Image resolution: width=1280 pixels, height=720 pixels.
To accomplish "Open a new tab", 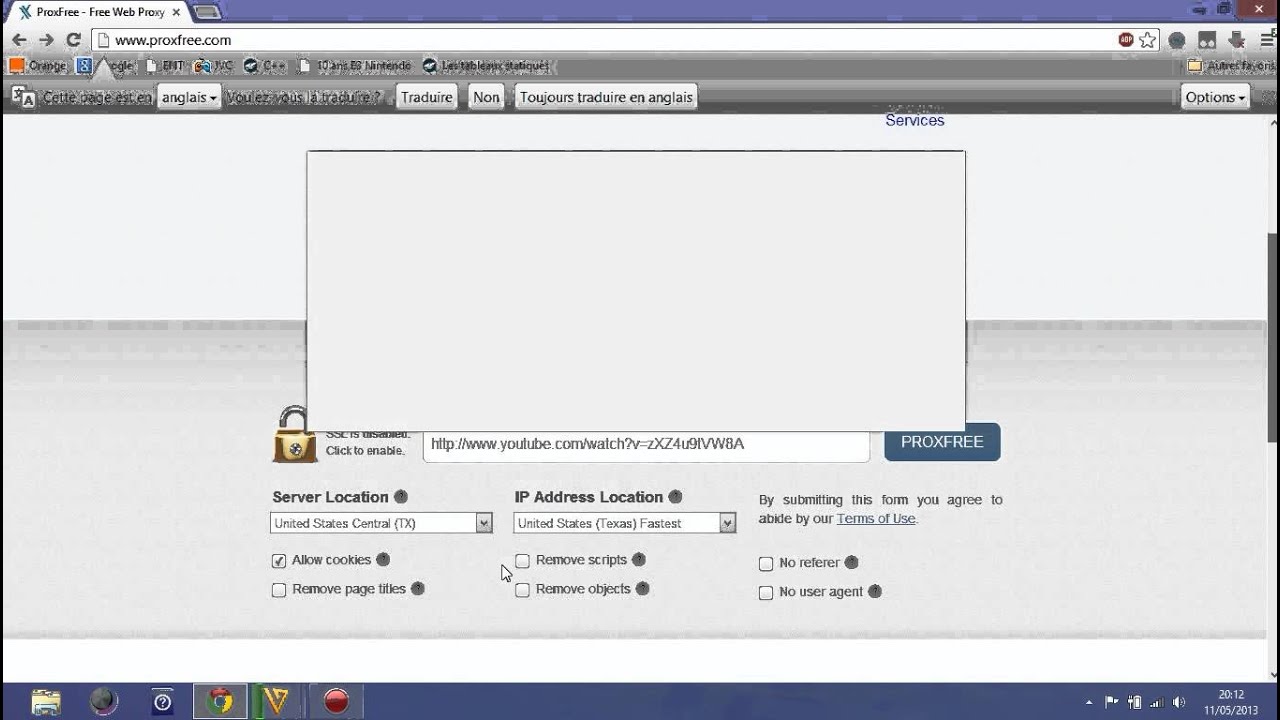I will (x=207, y=12).
